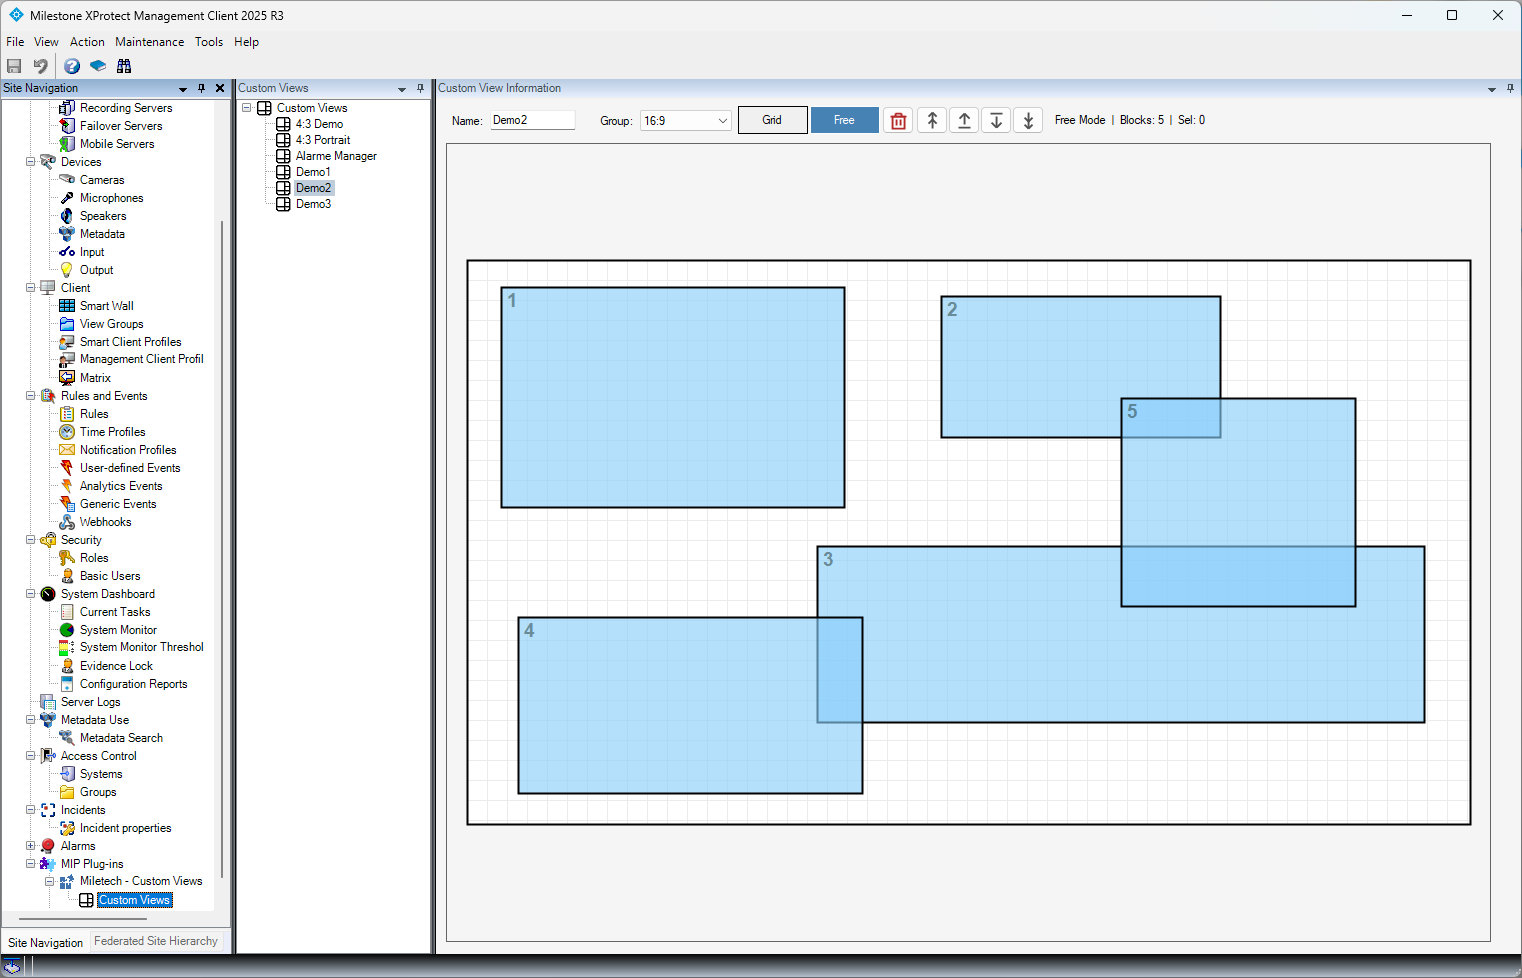This screenshot has width=1522, height=978.
Task: Select the Microphones icon in navigation
Action: pyautogui.click(x=67, y=198)
